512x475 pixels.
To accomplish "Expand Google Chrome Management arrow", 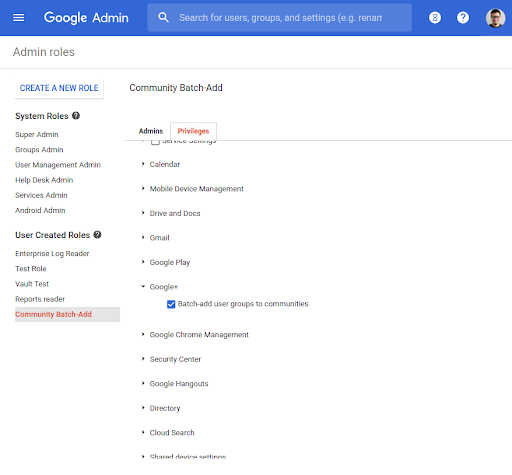I will click(143, 334).
